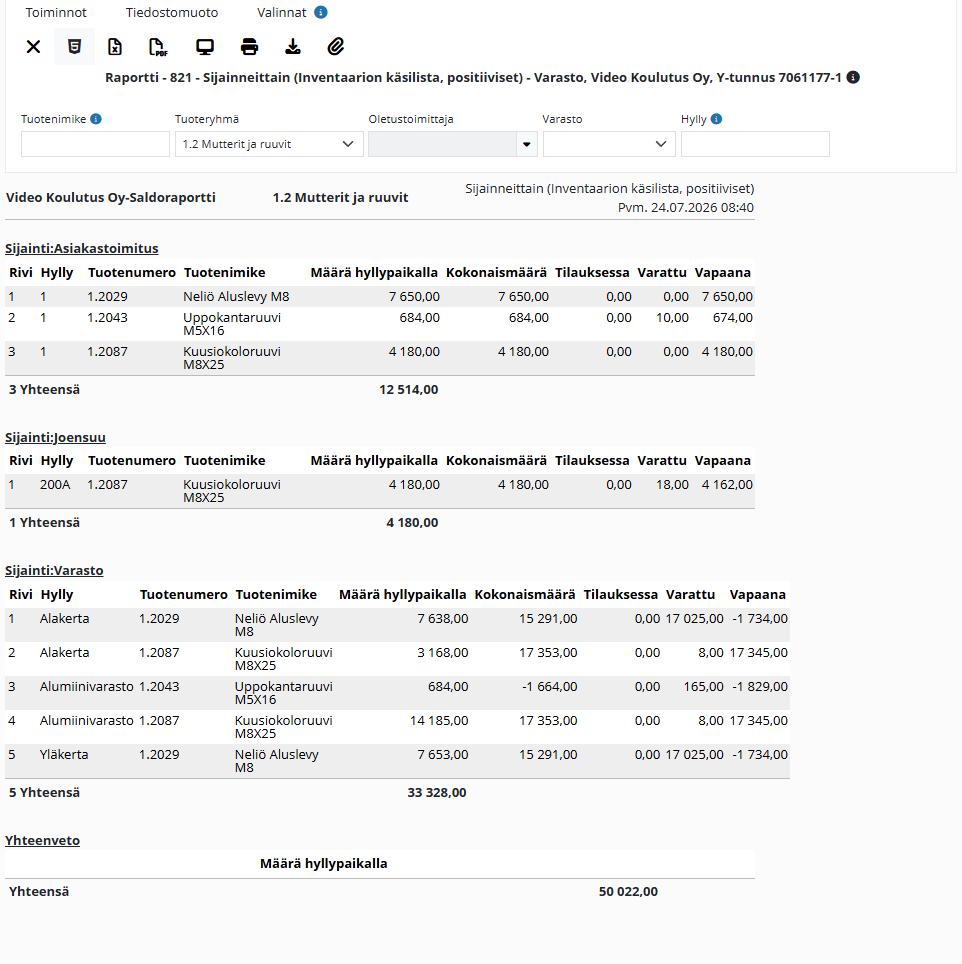Viewport: 962px width, 964px height.
Task: Show Hylly info tooltip icon
Action: coord(716,119)
